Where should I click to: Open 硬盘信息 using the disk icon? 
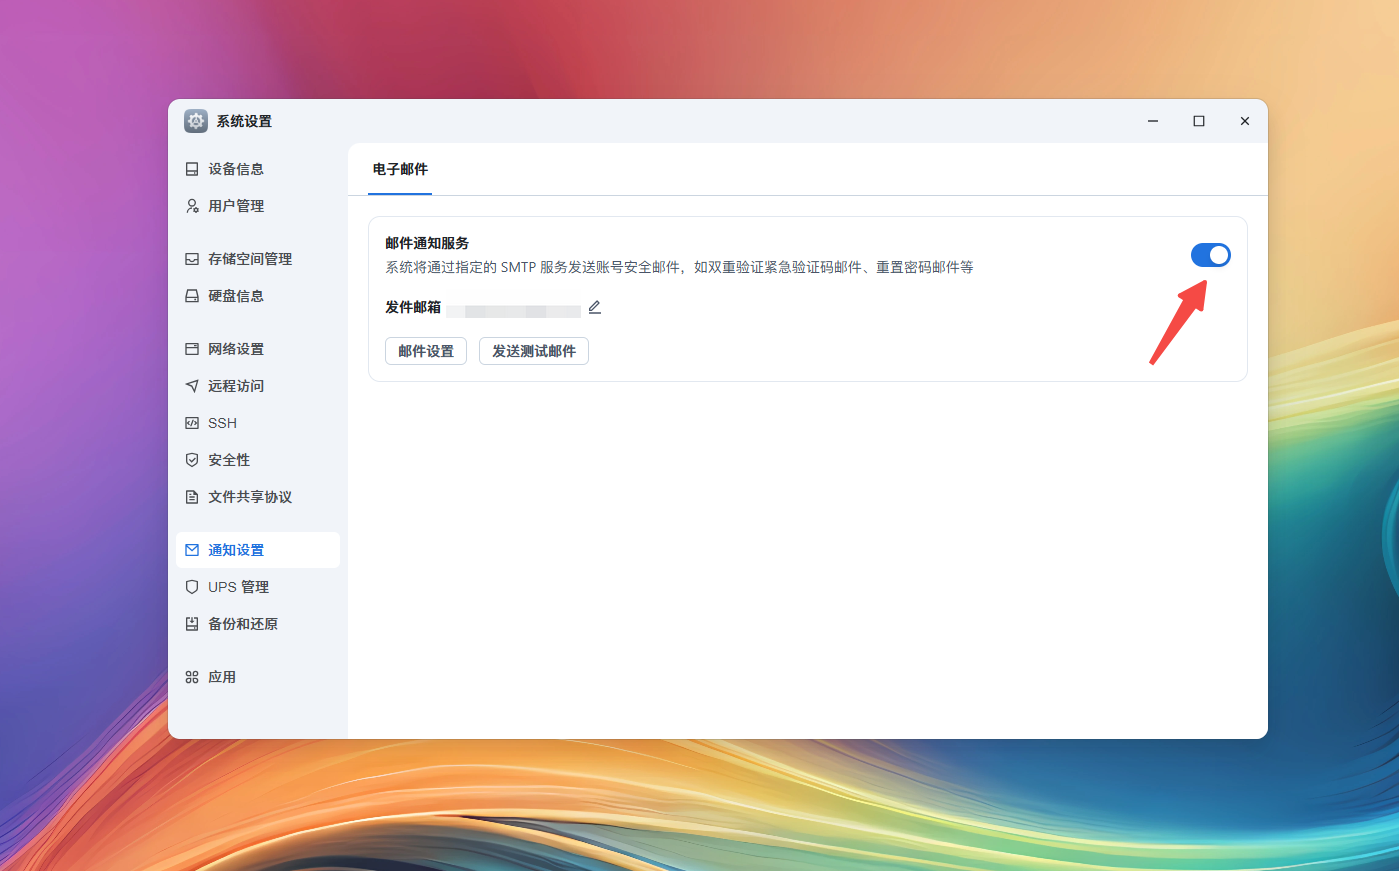192,295
